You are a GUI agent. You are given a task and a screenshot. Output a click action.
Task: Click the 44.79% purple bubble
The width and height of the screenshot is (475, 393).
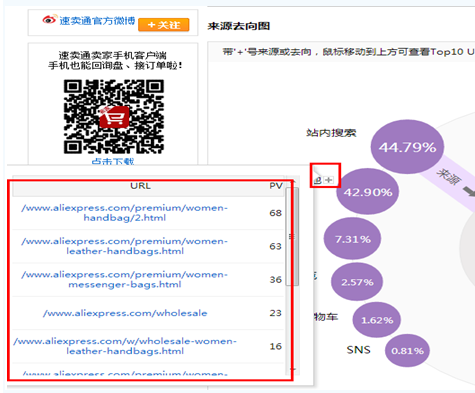pyautogui.click(x=407, y=147)
